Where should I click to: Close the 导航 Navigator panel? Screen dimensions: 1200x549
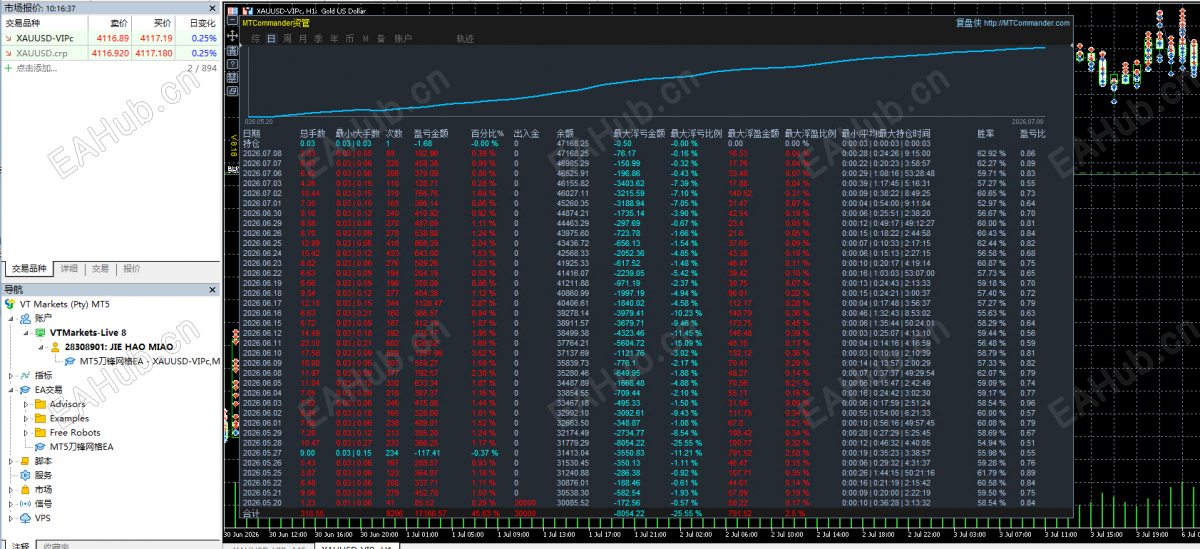pos(212,289)
